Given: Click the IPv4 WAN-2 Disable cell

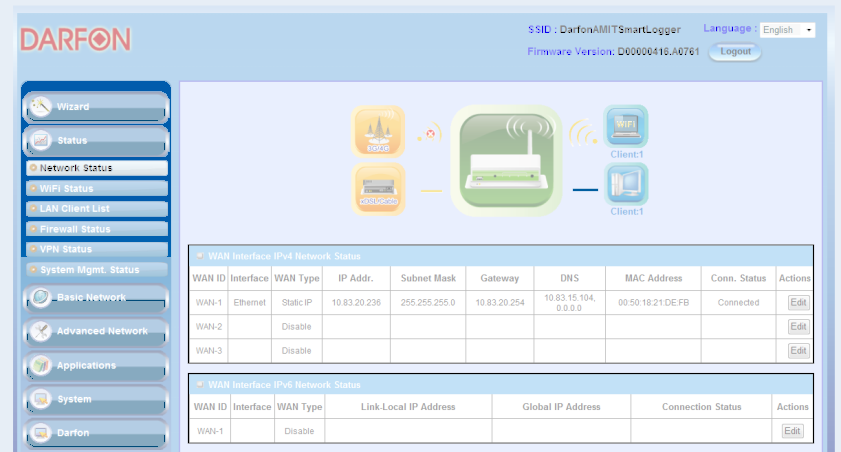Looking at the screenshot, I should (297, 327).
